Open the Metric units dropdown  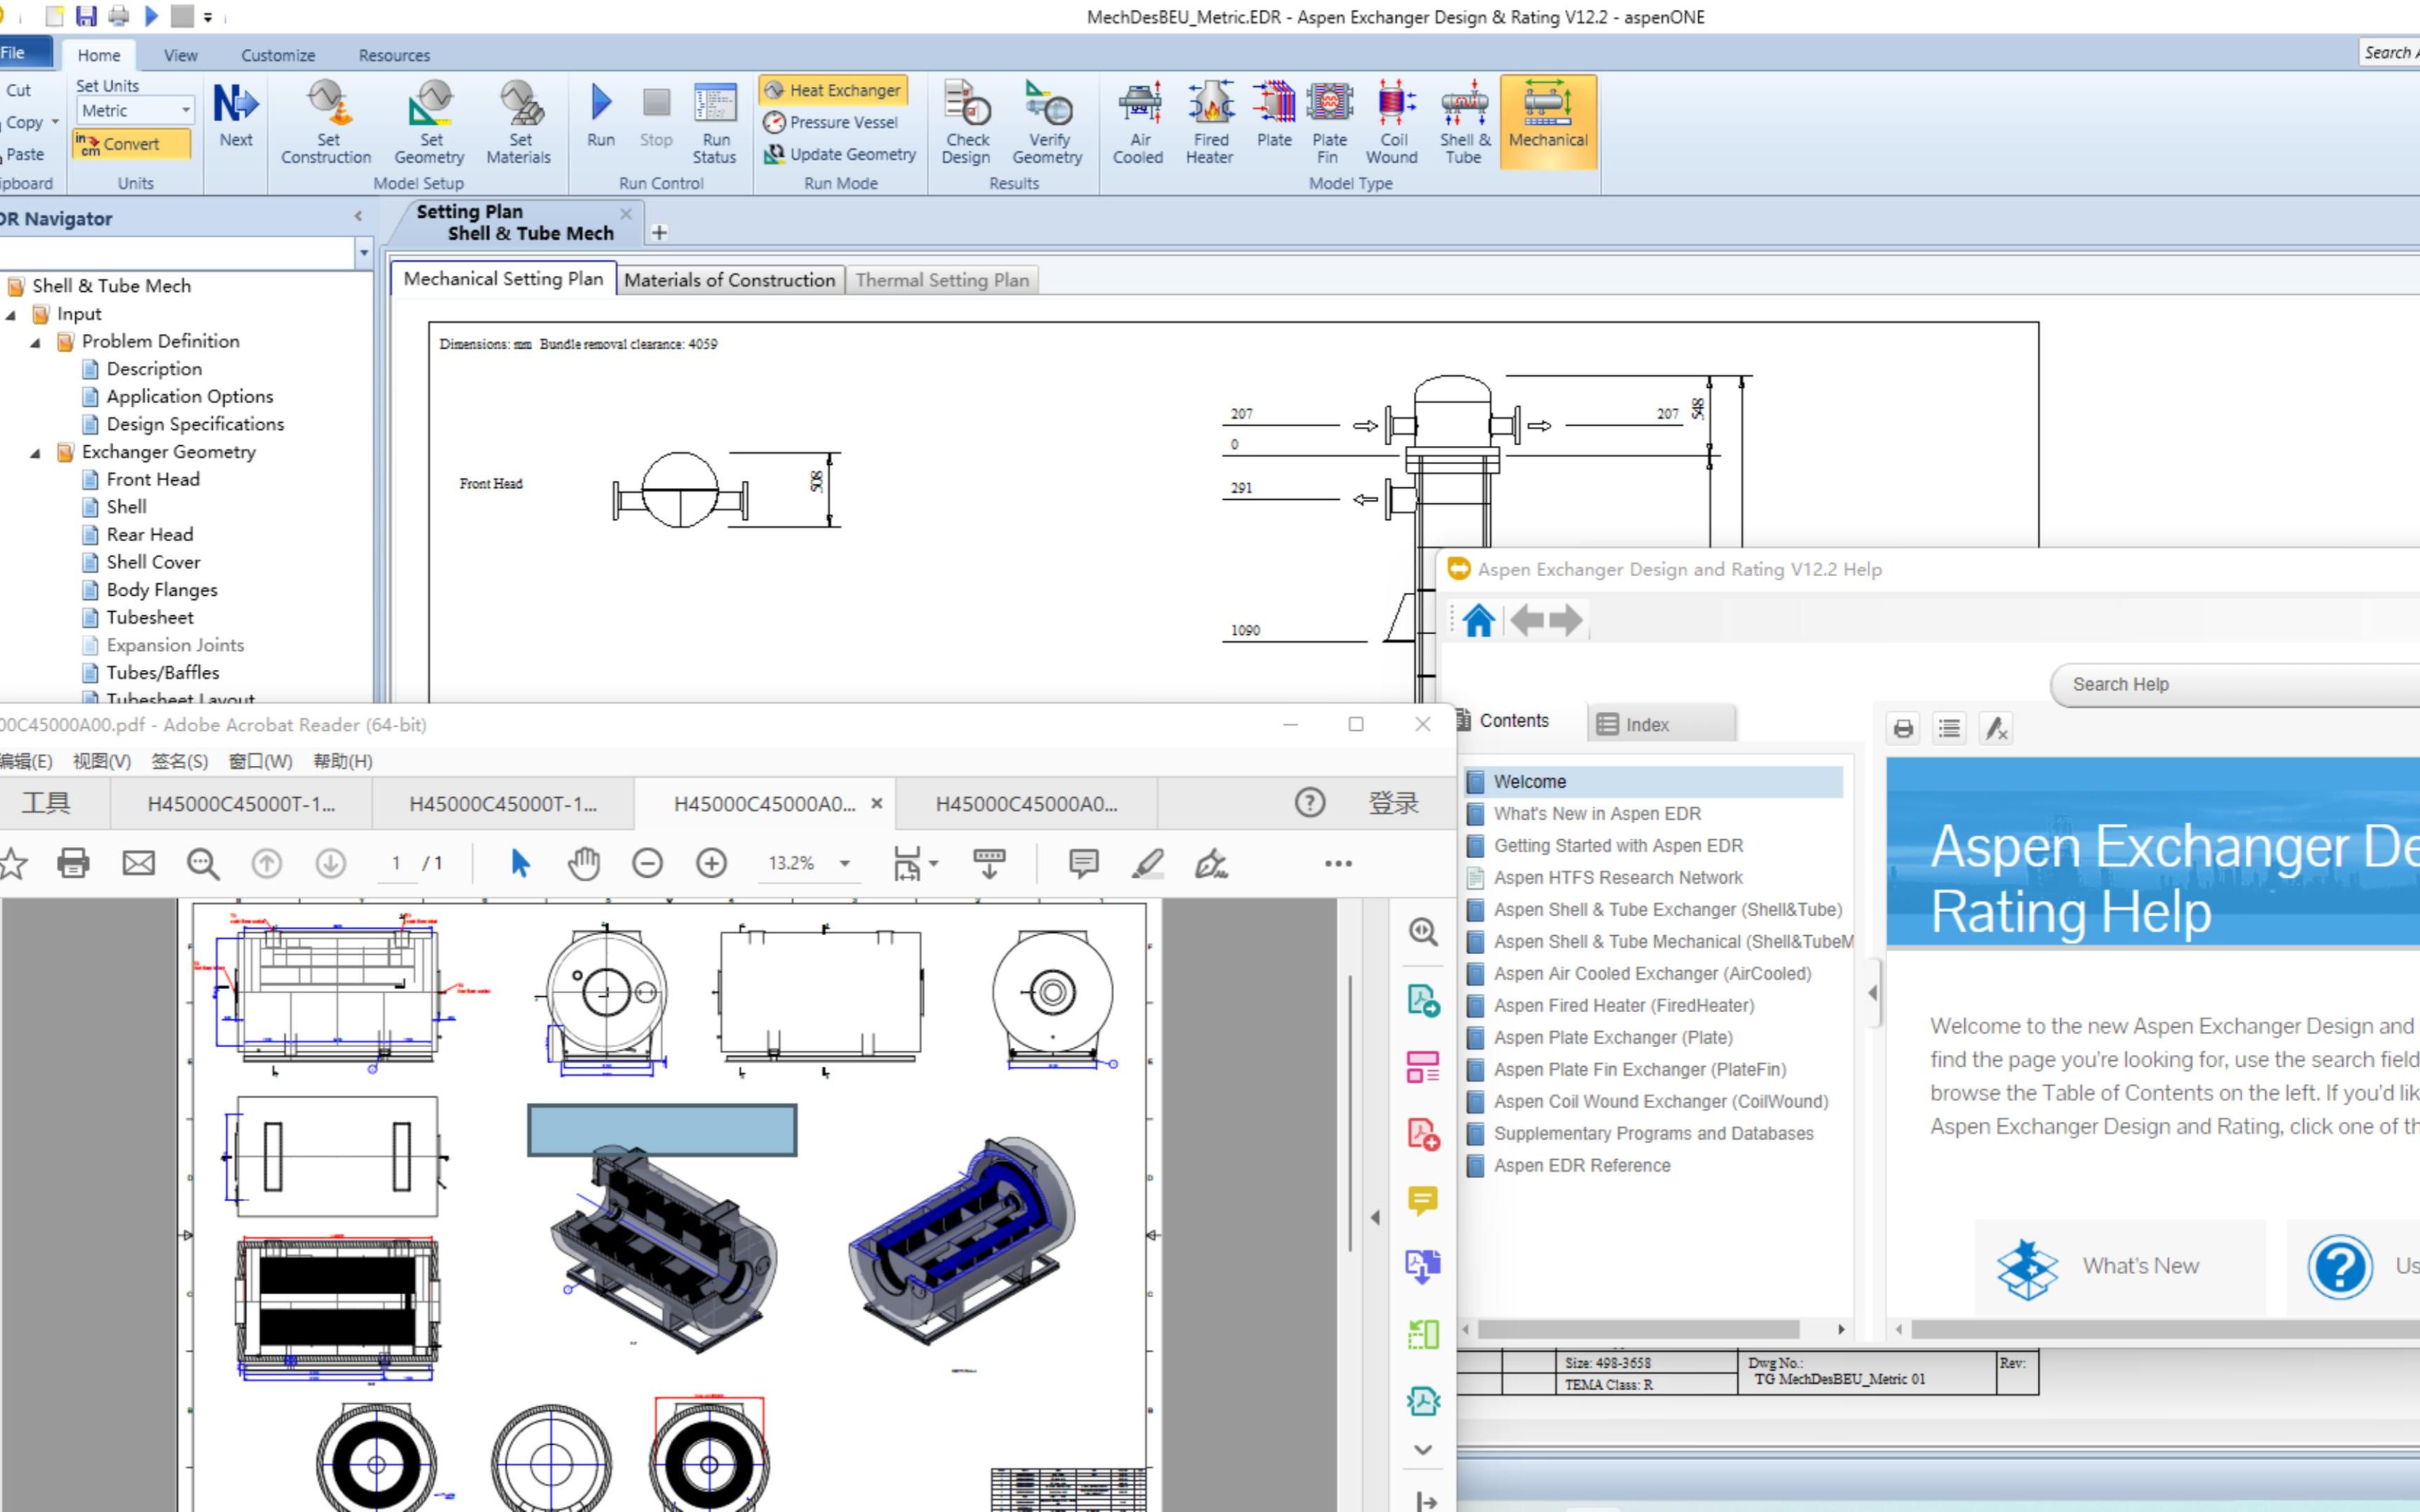pos(185,110)
